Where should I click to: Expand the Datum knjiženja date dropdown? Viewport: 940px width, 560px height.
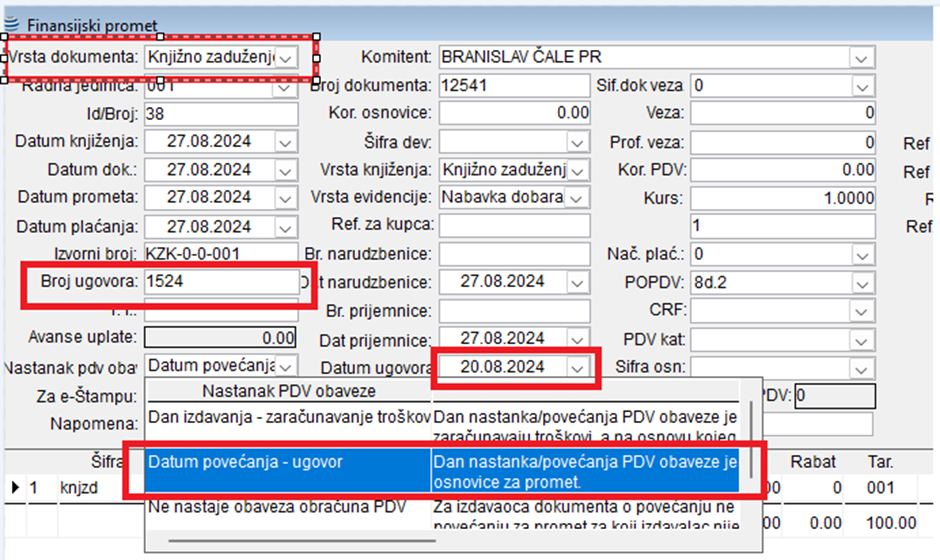285,142
